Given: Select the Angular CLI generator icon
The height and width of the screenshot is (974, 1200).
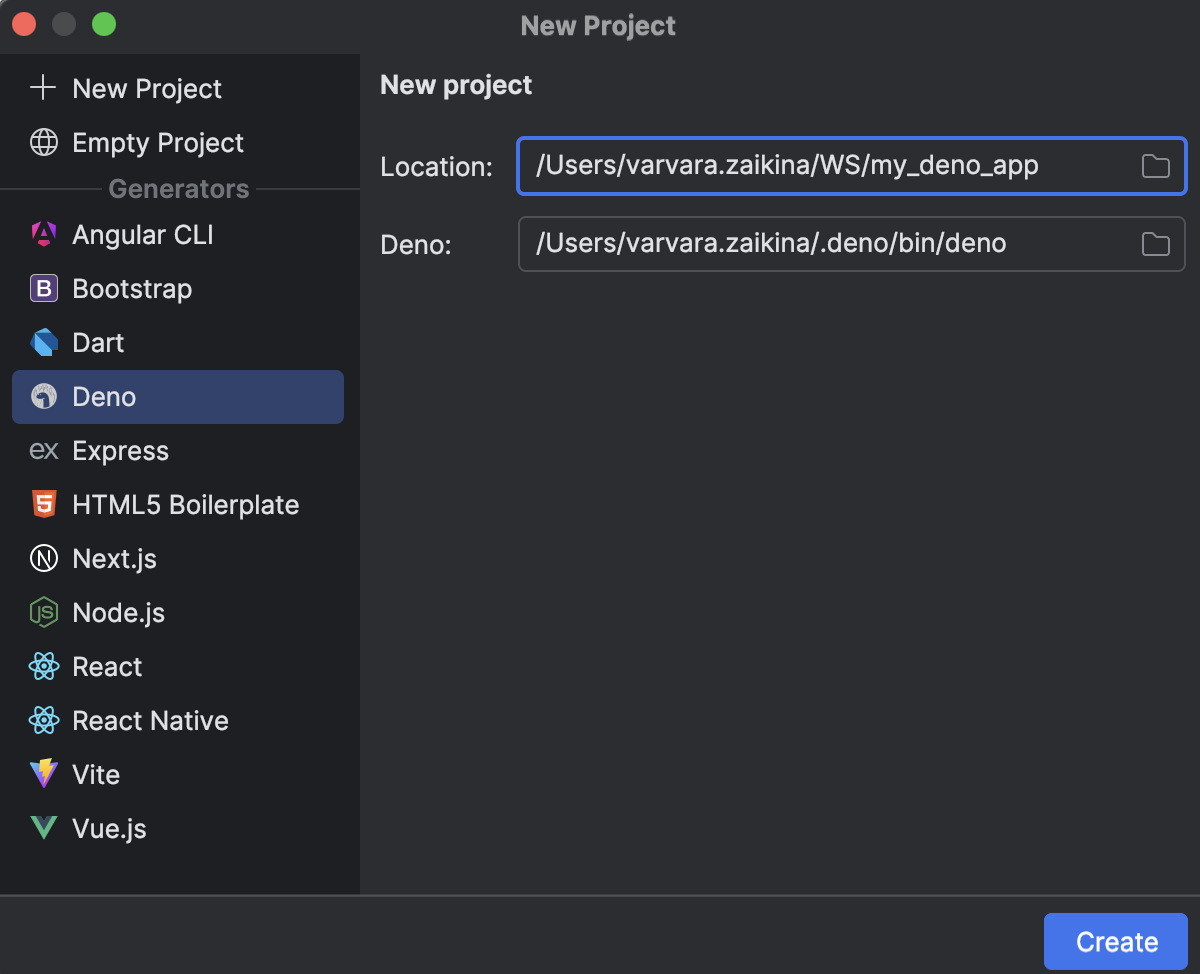Looking at the screenshot, I should (44, 234).
